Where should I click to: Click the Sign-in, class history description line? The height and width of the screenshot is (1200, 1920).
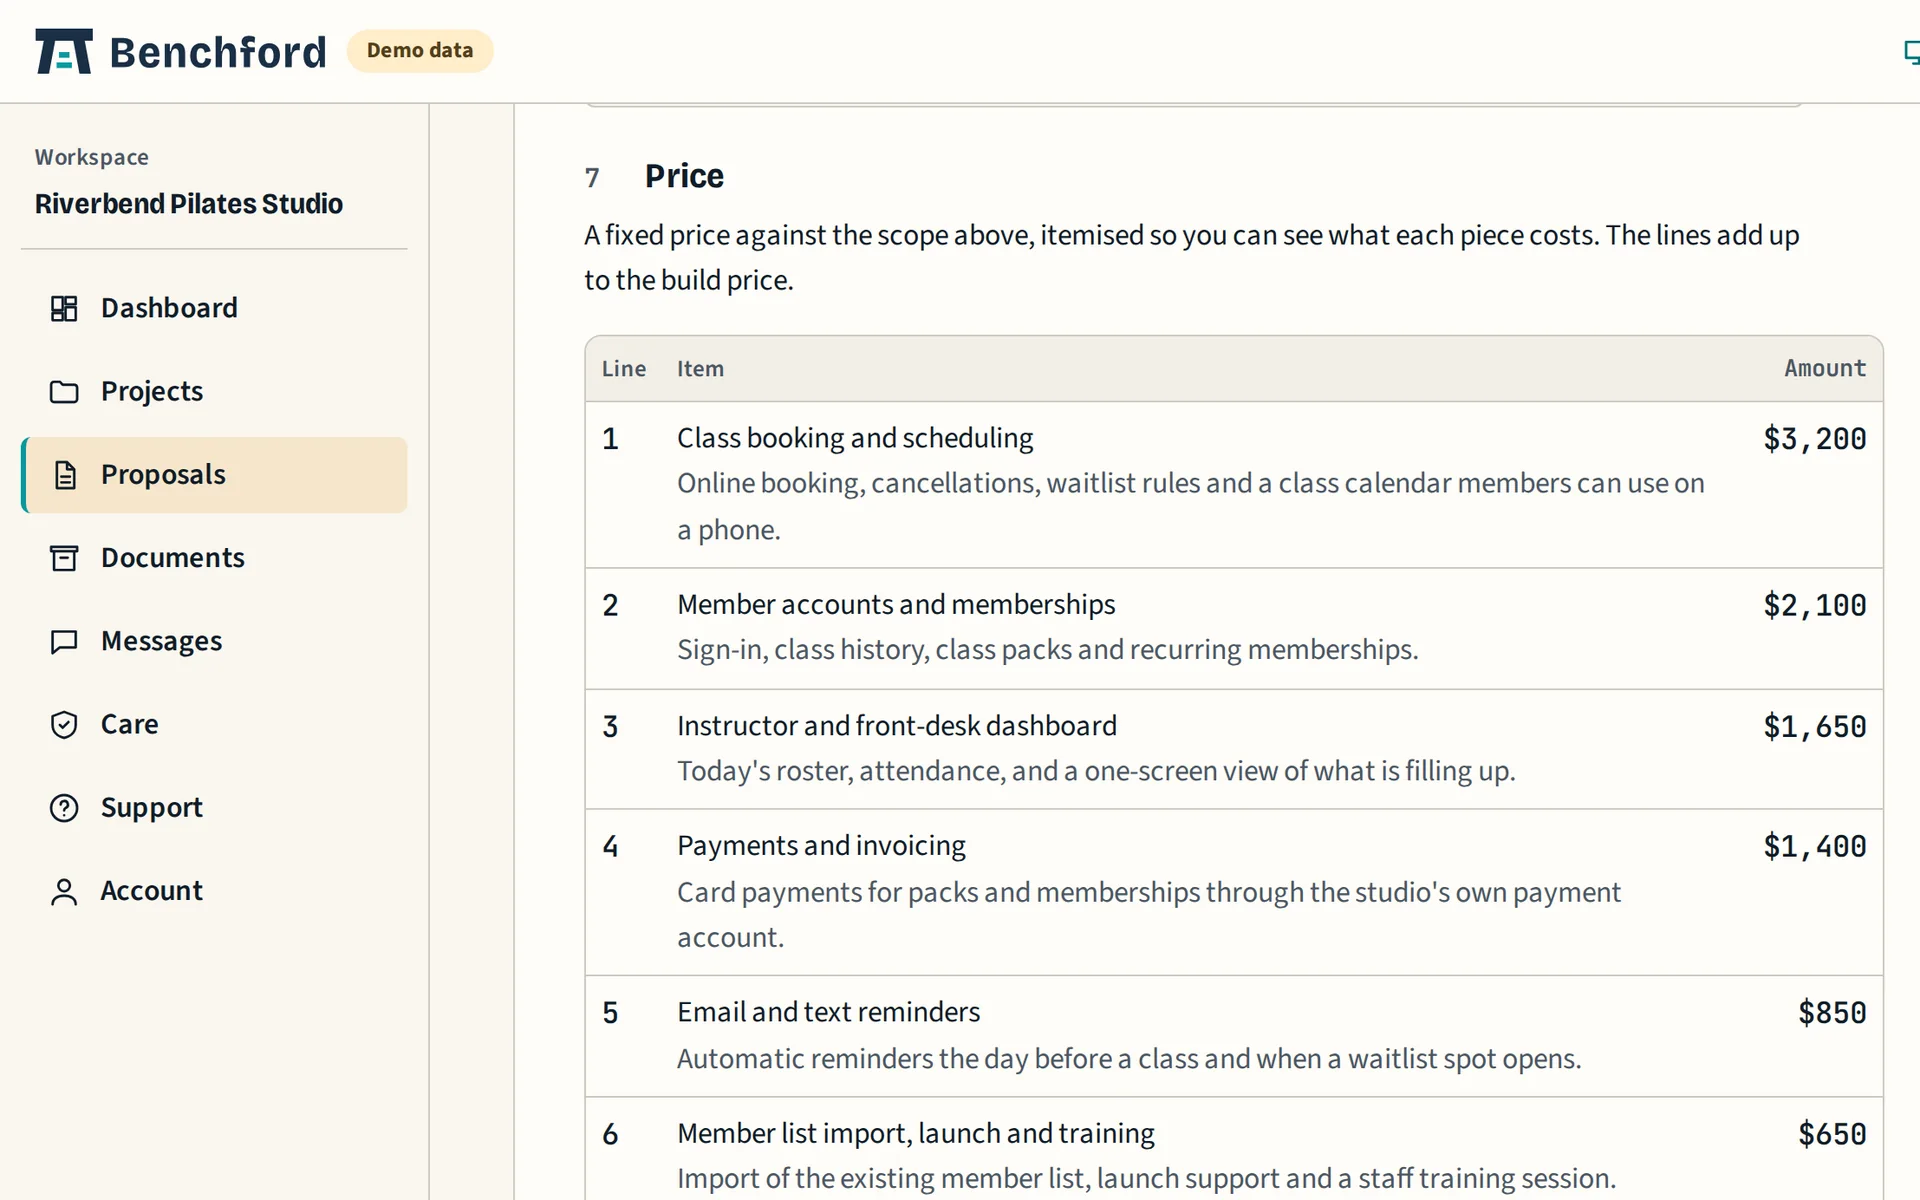(x=1047, y=650)
